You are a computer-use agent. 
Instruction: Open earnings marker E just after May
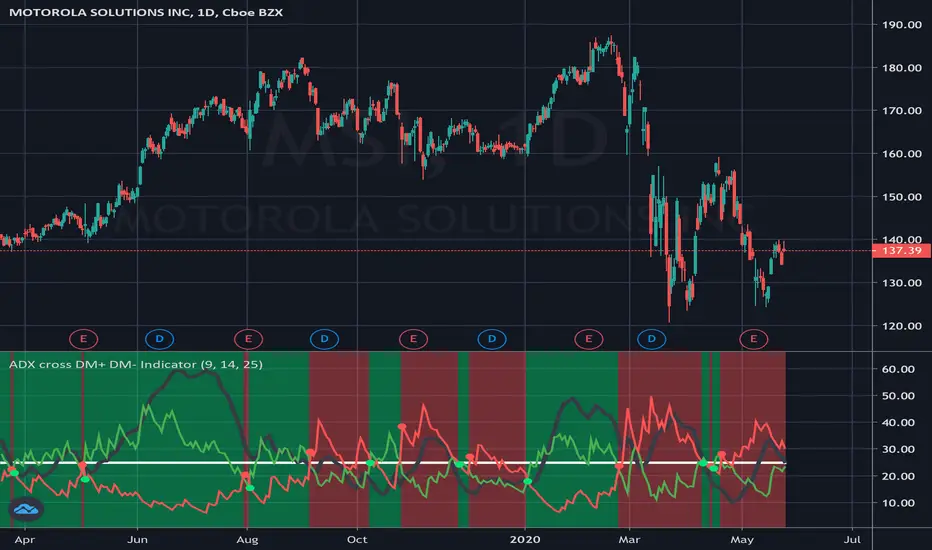[x=754, y=339]
